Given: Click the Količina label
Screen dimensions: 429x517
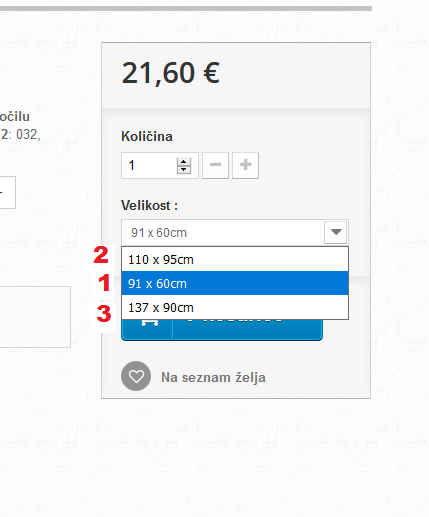Looking at the screenshot, I should tap(147, 136).
